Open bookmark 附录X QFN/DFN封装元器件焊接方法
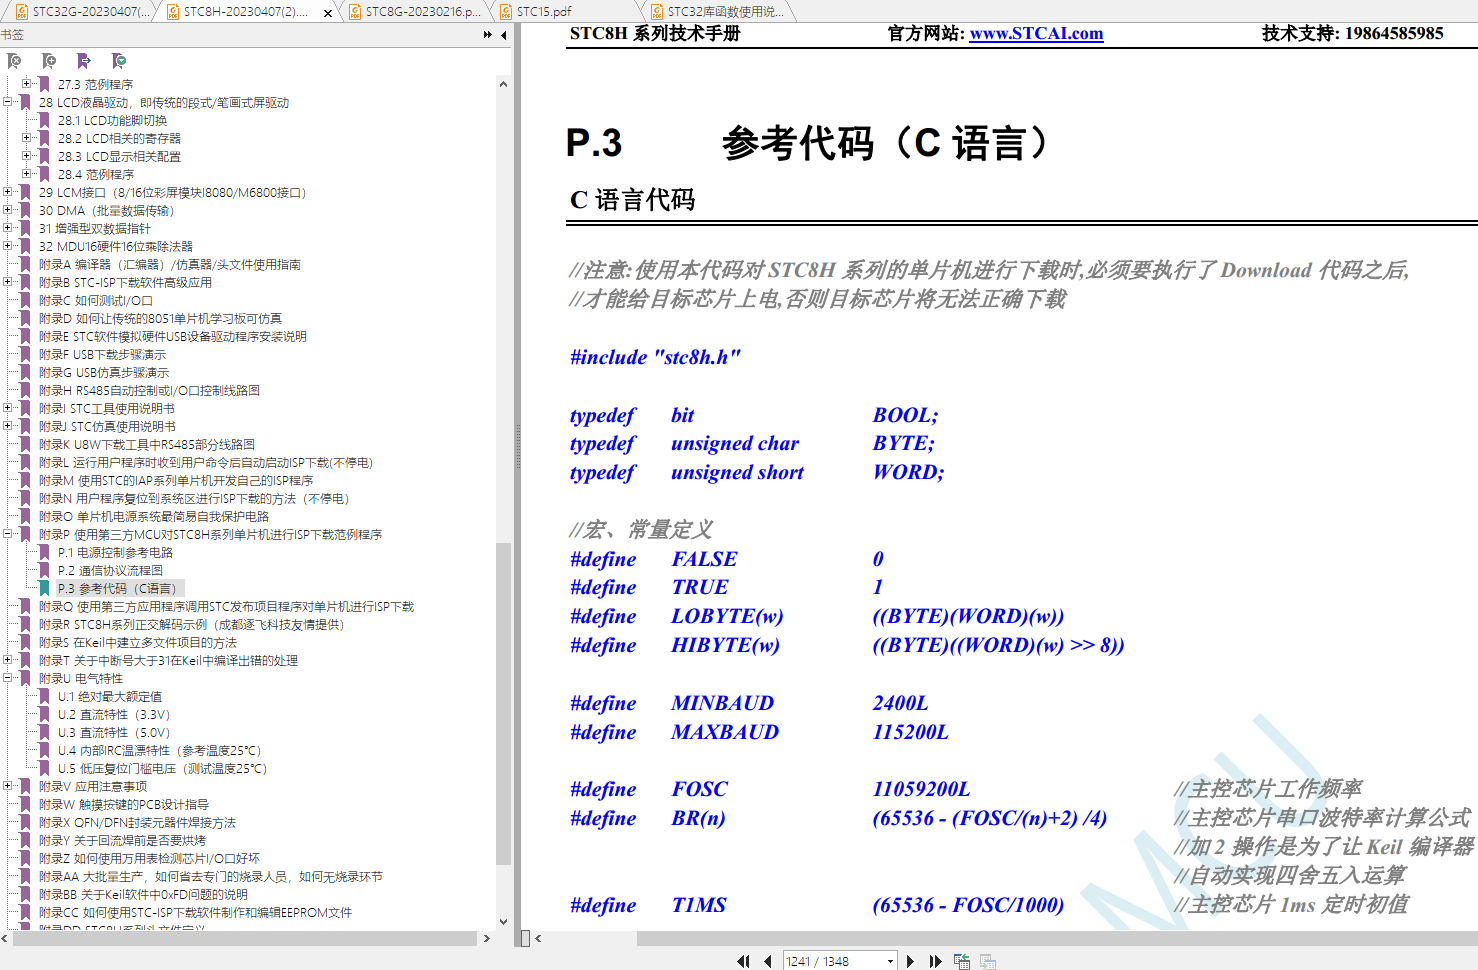Screen dimensions: 1478x970 point(137,822)
